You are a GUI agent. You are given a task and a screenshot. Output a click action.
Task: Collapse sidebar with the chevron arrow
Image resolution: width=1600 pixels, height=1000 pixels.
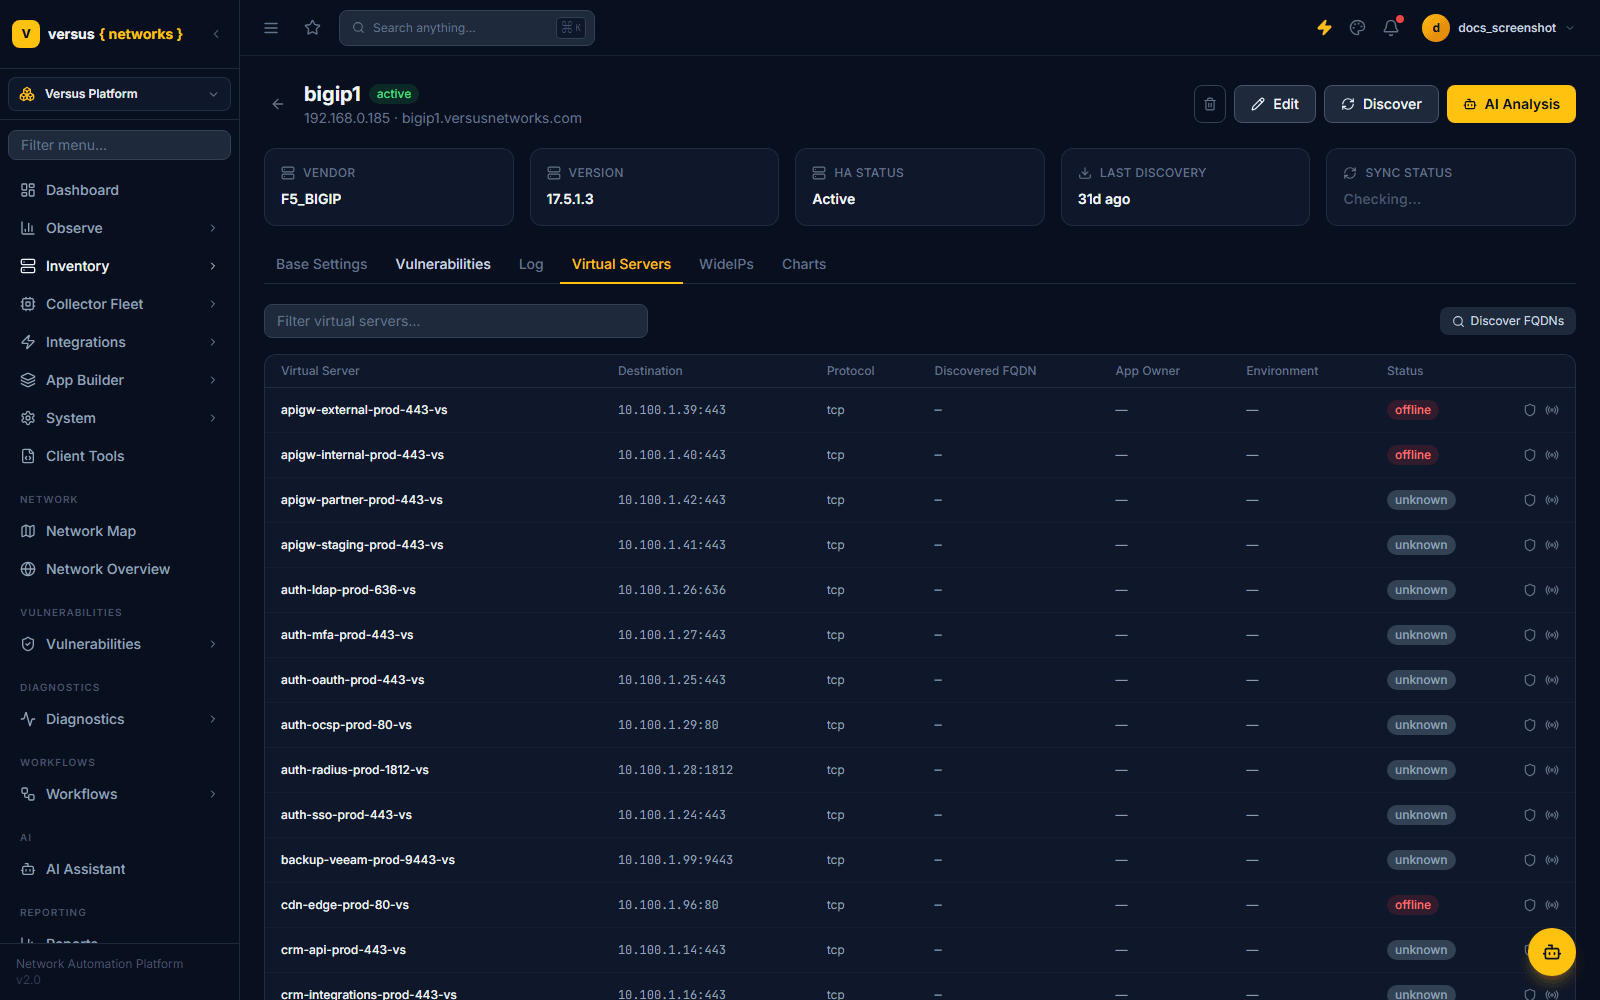click(x=216, y=34)
